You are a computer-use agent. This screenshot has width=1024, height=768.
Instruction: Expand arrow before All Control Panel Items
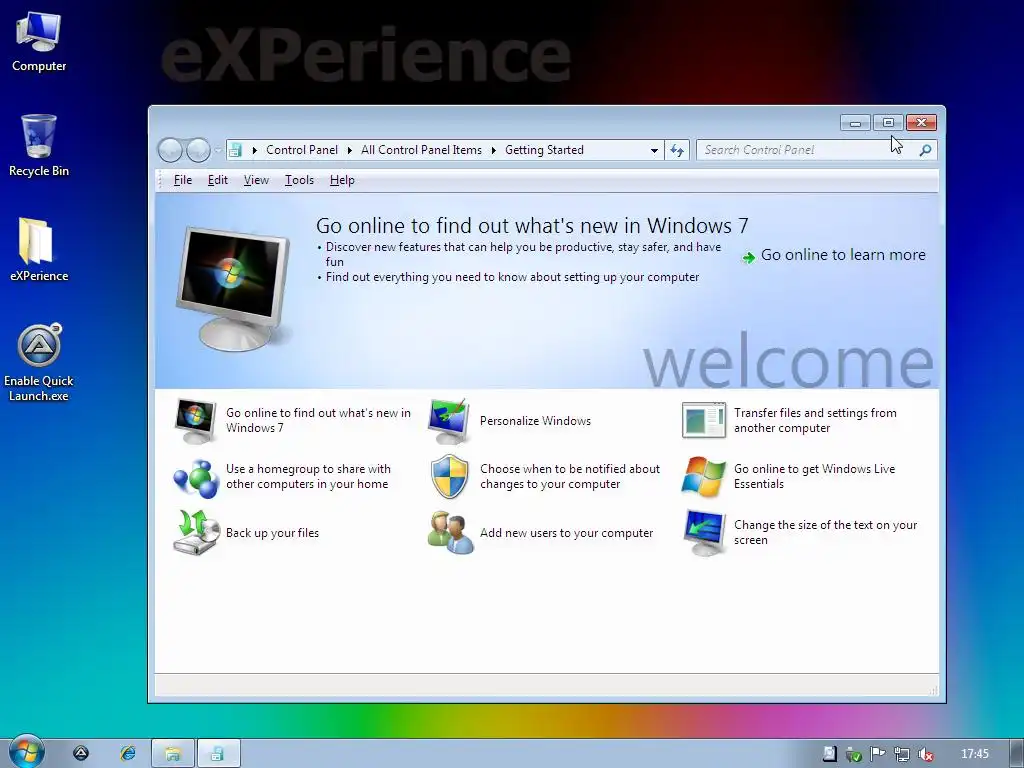[x=349, y=150]
